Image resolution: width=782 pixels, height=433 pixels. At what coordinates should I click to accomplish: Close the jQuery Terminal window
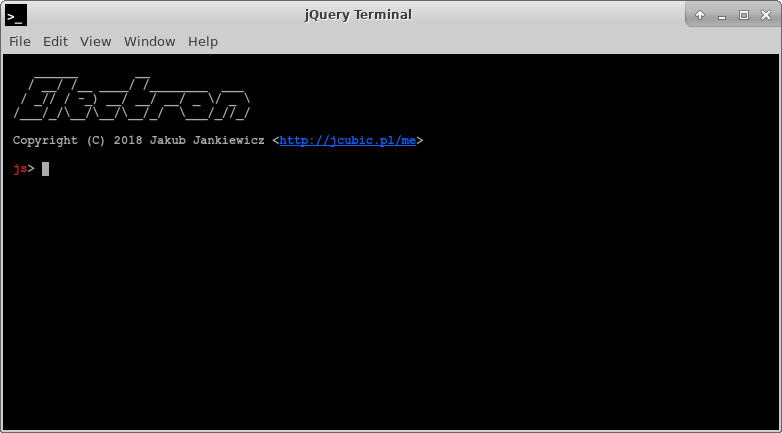click(766, 15)
